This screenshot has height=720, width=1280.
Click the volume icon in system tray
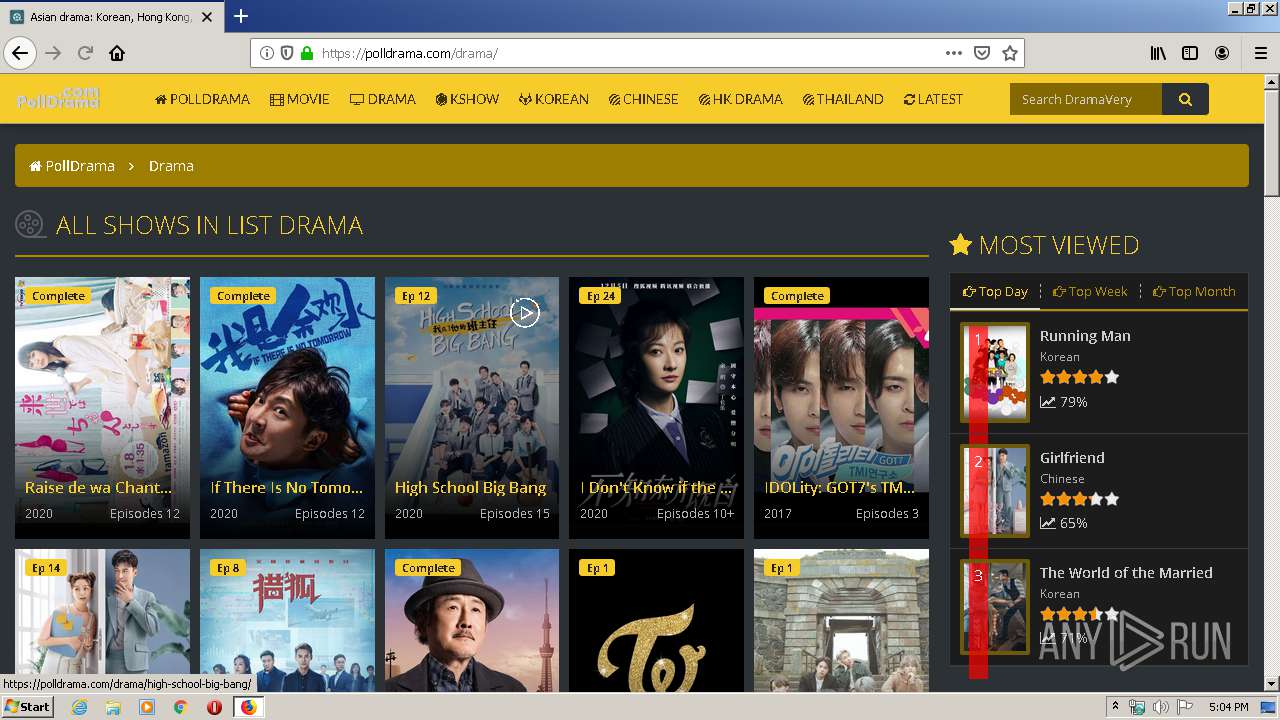pyautogui.click(x=1160, y=707)
